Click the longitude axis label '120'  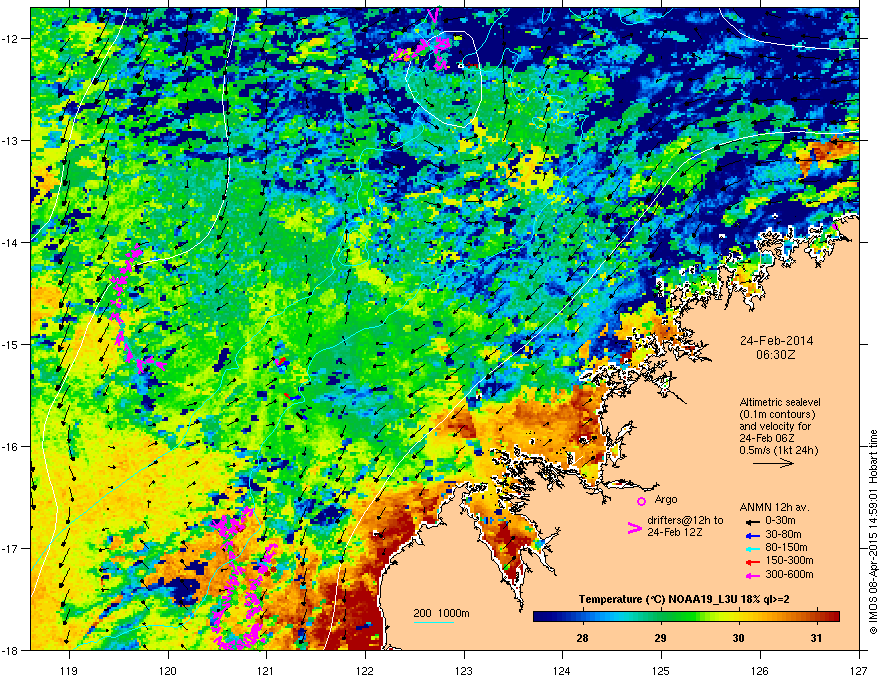pos(168,670)
